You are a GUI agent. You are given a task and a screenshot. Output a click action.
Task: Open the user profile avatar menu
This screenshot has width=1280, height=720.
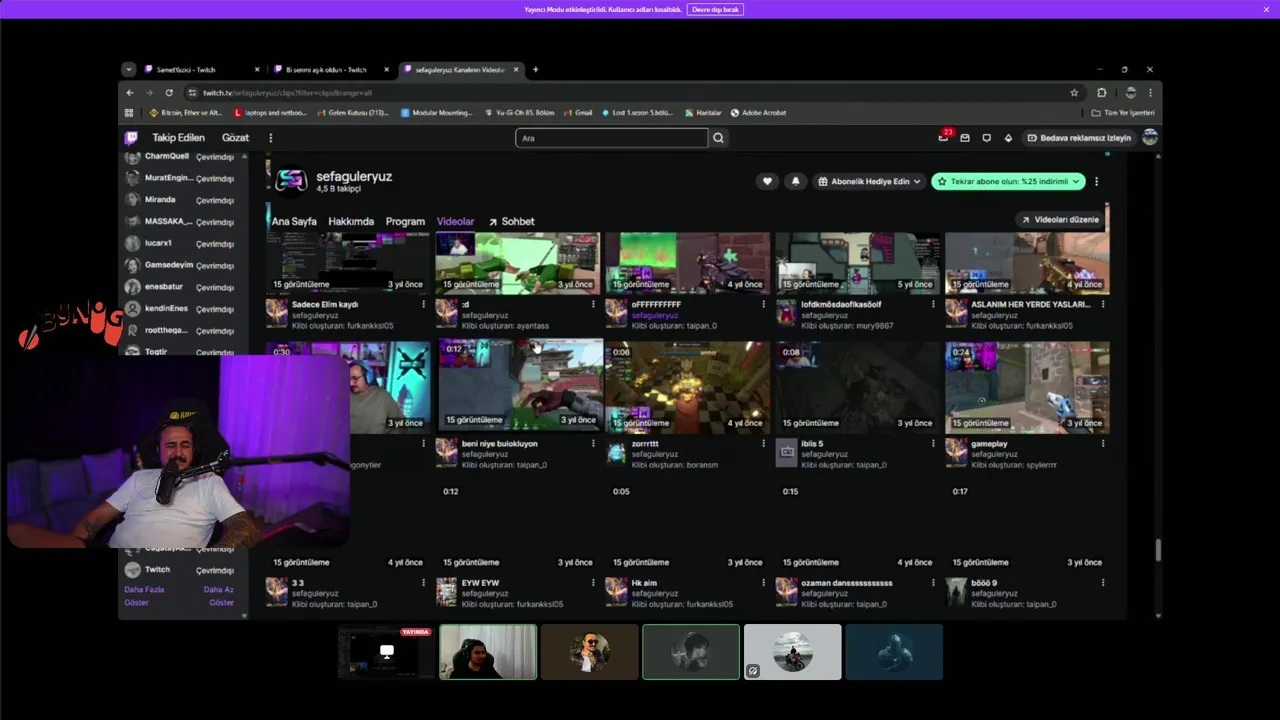1150,138
